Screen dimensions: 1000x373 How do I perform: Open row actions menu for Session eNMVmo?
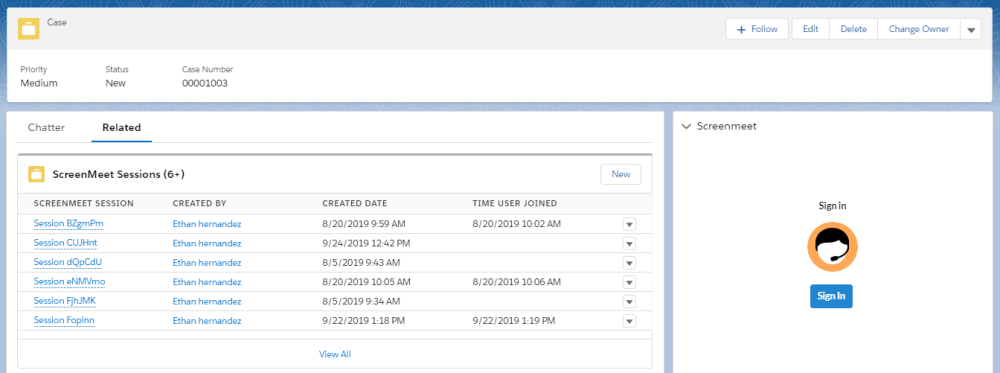point(629,282)
